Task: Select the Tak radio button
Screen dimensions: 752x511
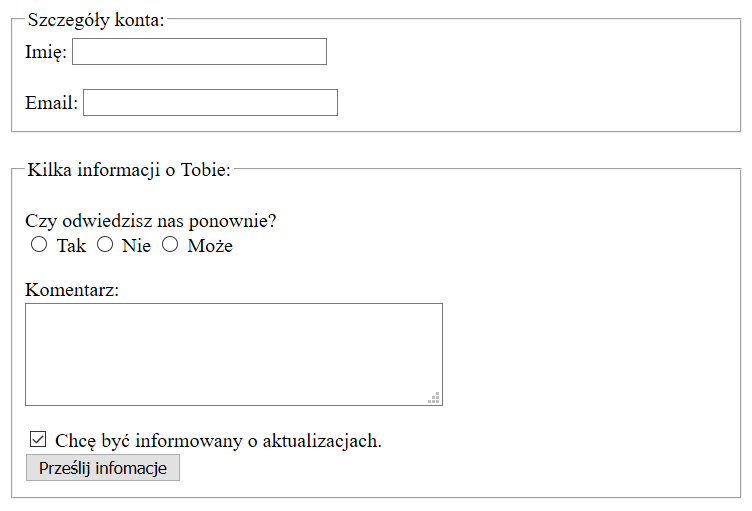Action: 39,244
